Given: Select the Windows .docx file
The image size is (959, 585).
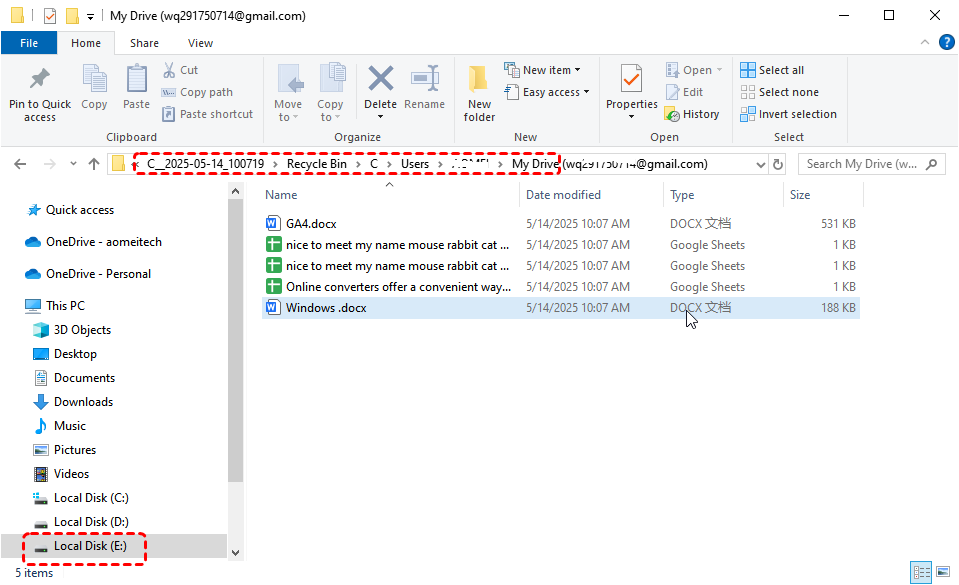Looking at the screenshot, I should pos(560,308).
